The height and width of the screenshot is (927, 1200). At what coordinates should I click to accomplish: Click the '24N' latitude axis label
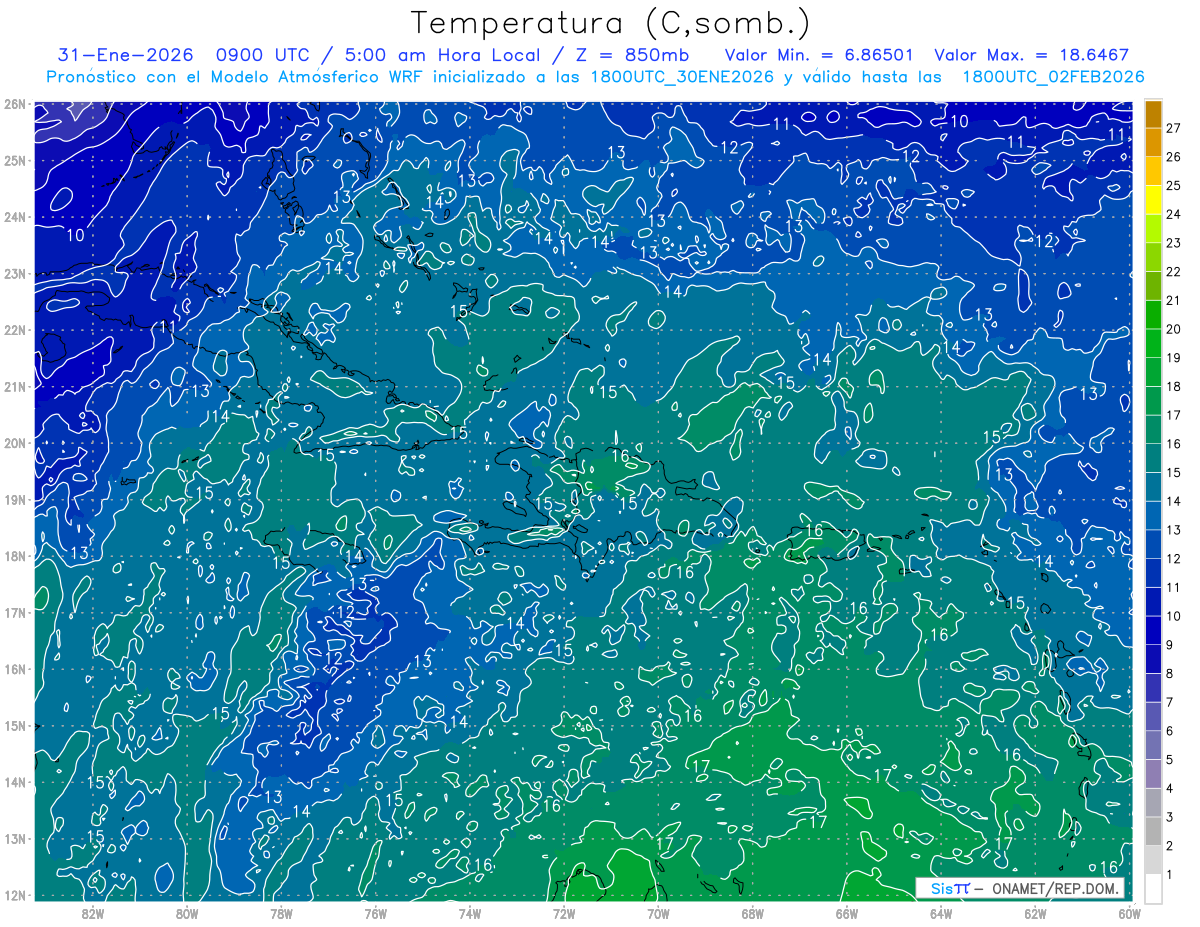pos(14,217)
